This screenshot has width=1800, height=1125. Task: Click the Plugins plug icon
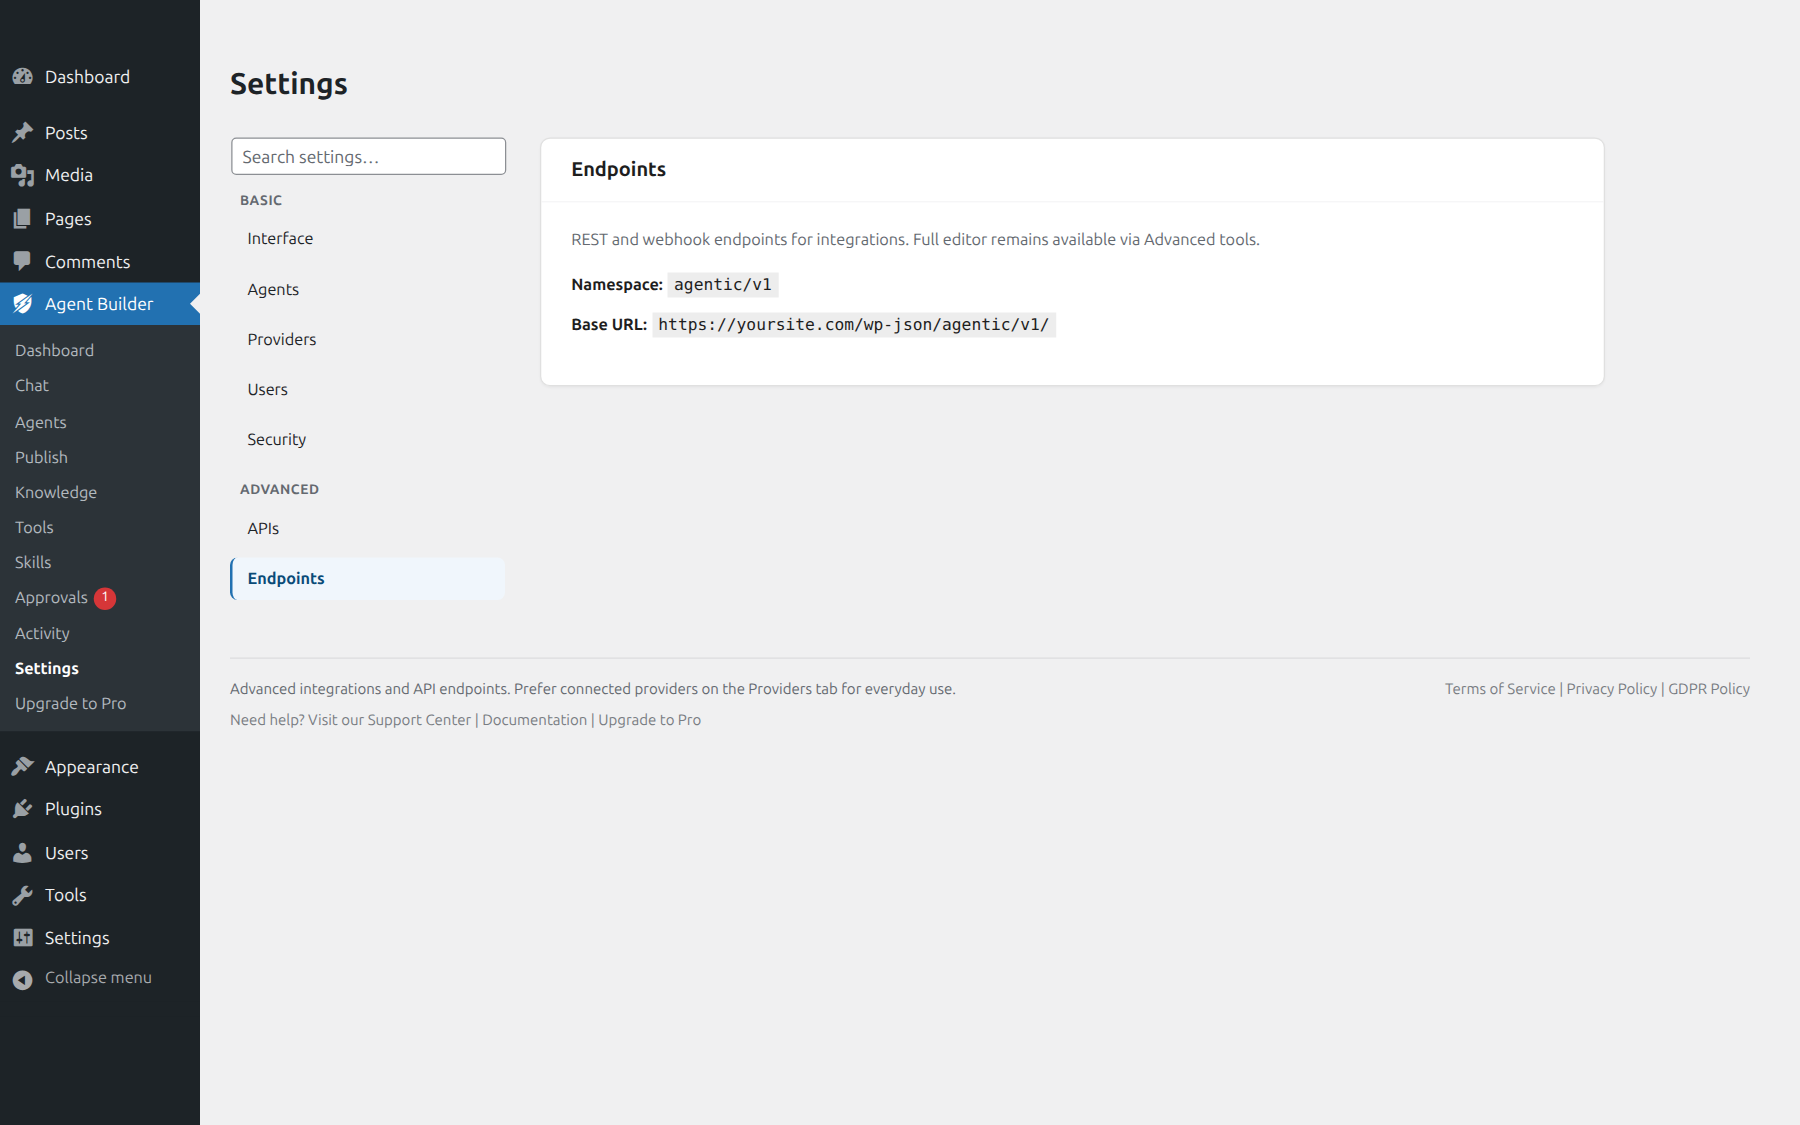22,809
